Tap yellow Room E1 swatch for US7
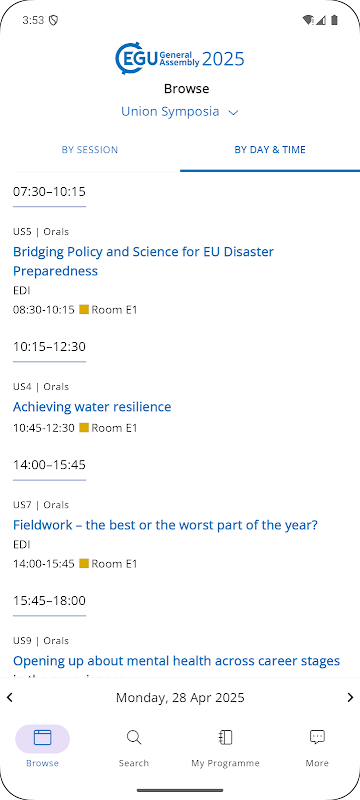The image size is (360, 800). coord(84,563)
